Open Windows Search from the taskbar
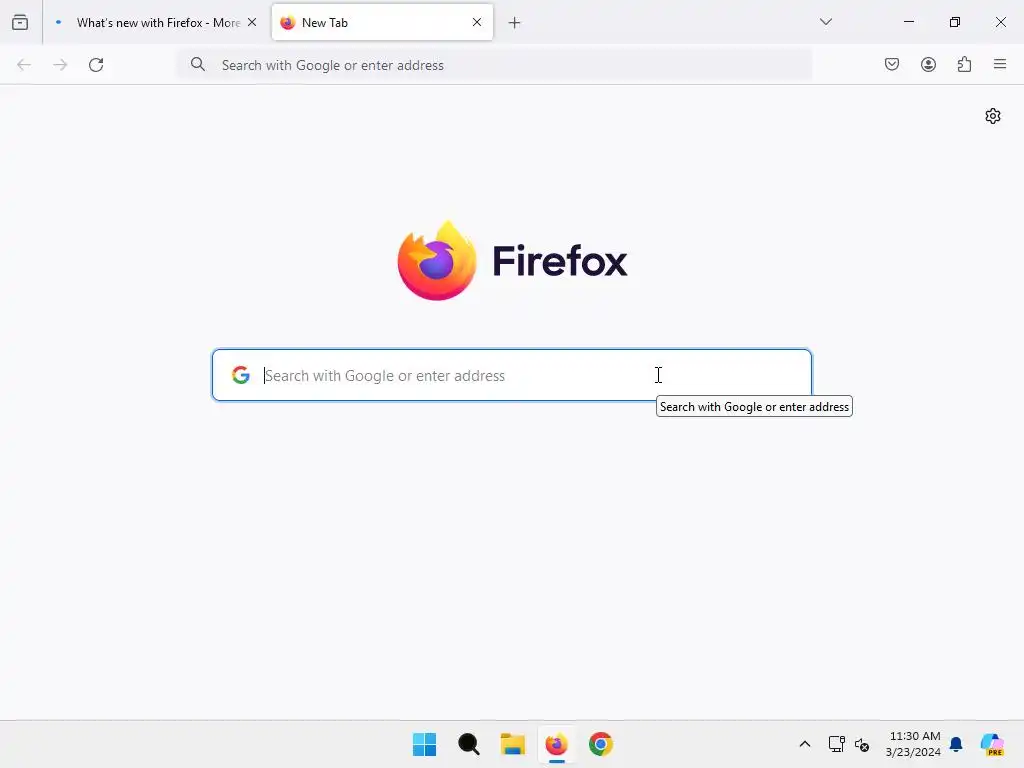 (468, 744)
